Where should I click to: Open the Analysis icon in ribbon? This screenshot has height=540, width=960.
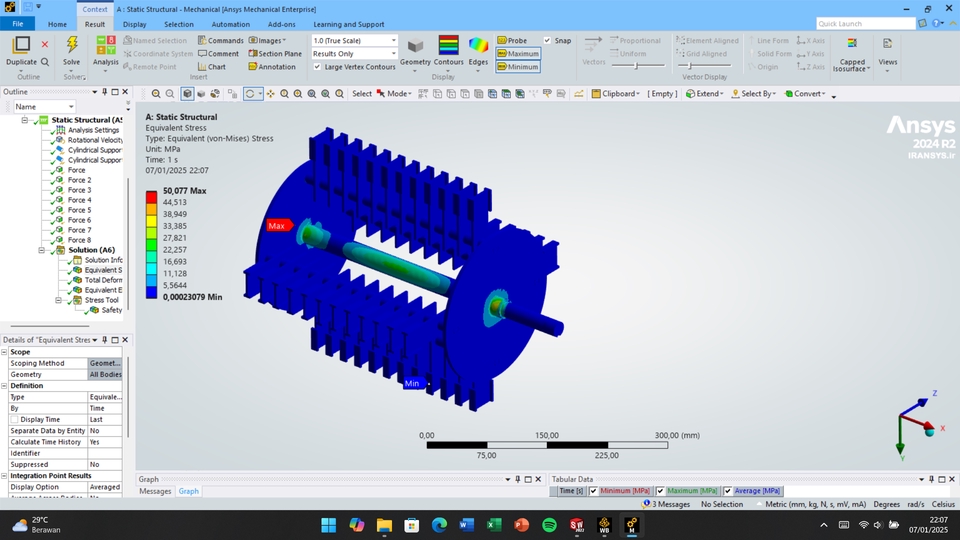(x=105, y=47)
